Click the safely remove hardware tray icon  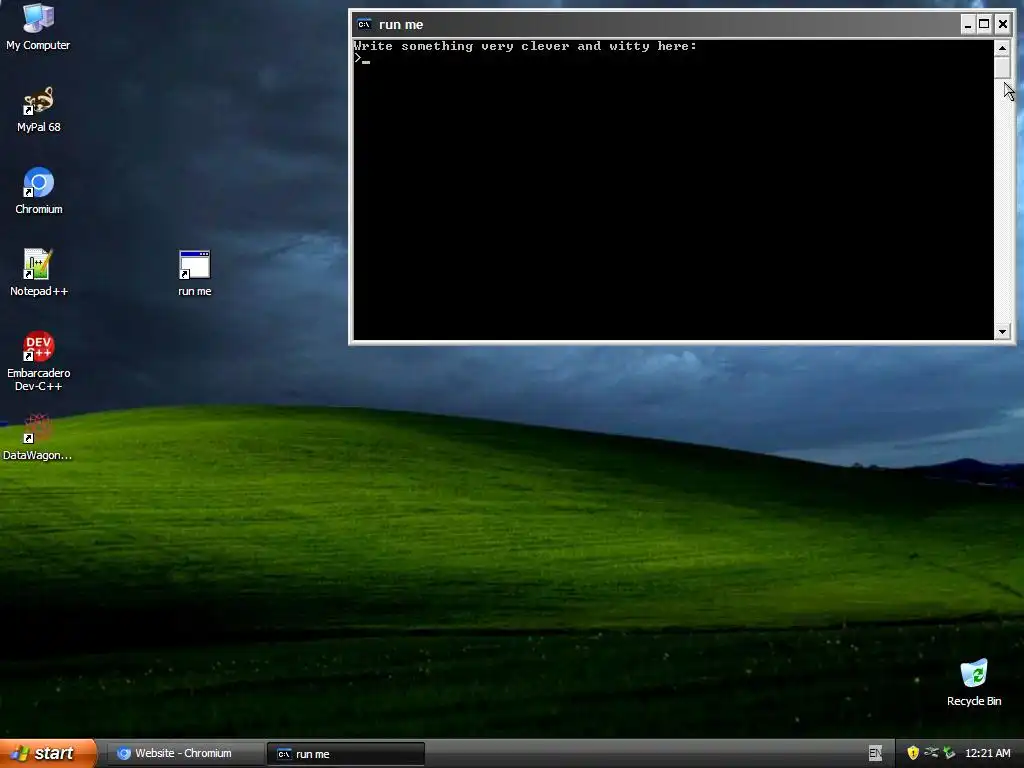pyautogui.click(x=949, y=753)
